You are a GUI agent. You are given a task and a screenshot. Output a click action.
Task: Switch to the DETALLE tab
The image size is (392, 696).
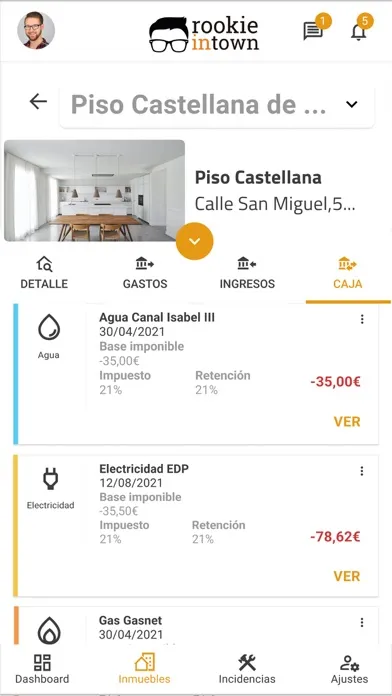tap(44, 273)
